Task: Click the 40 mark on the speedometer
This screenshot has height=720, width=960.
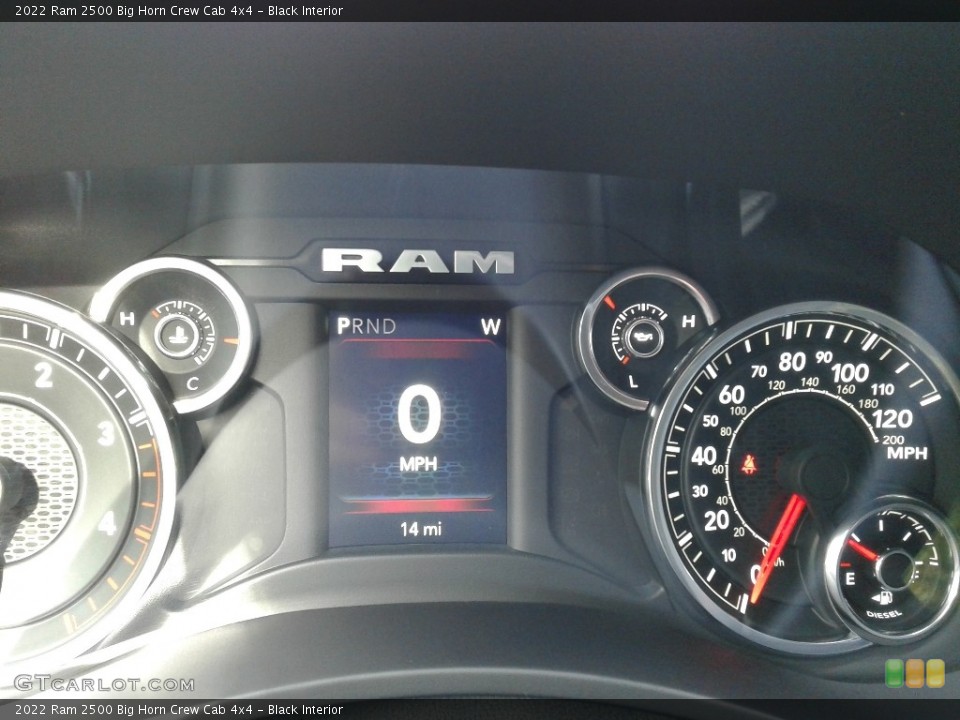Action: tap(703, 456)
